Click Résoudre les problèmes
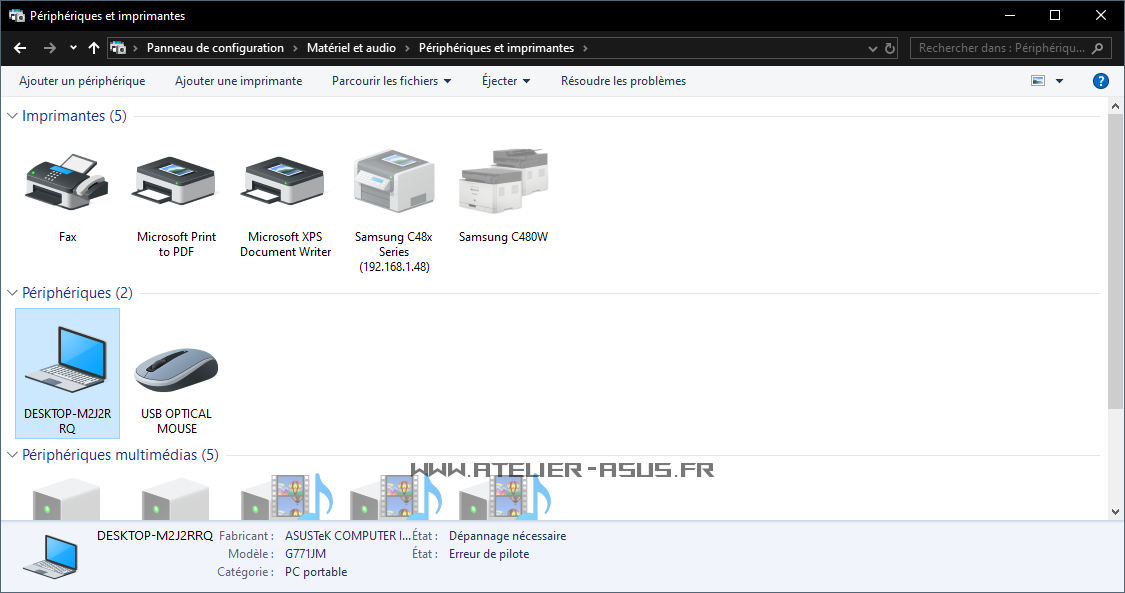 click(x=623, y=81)
